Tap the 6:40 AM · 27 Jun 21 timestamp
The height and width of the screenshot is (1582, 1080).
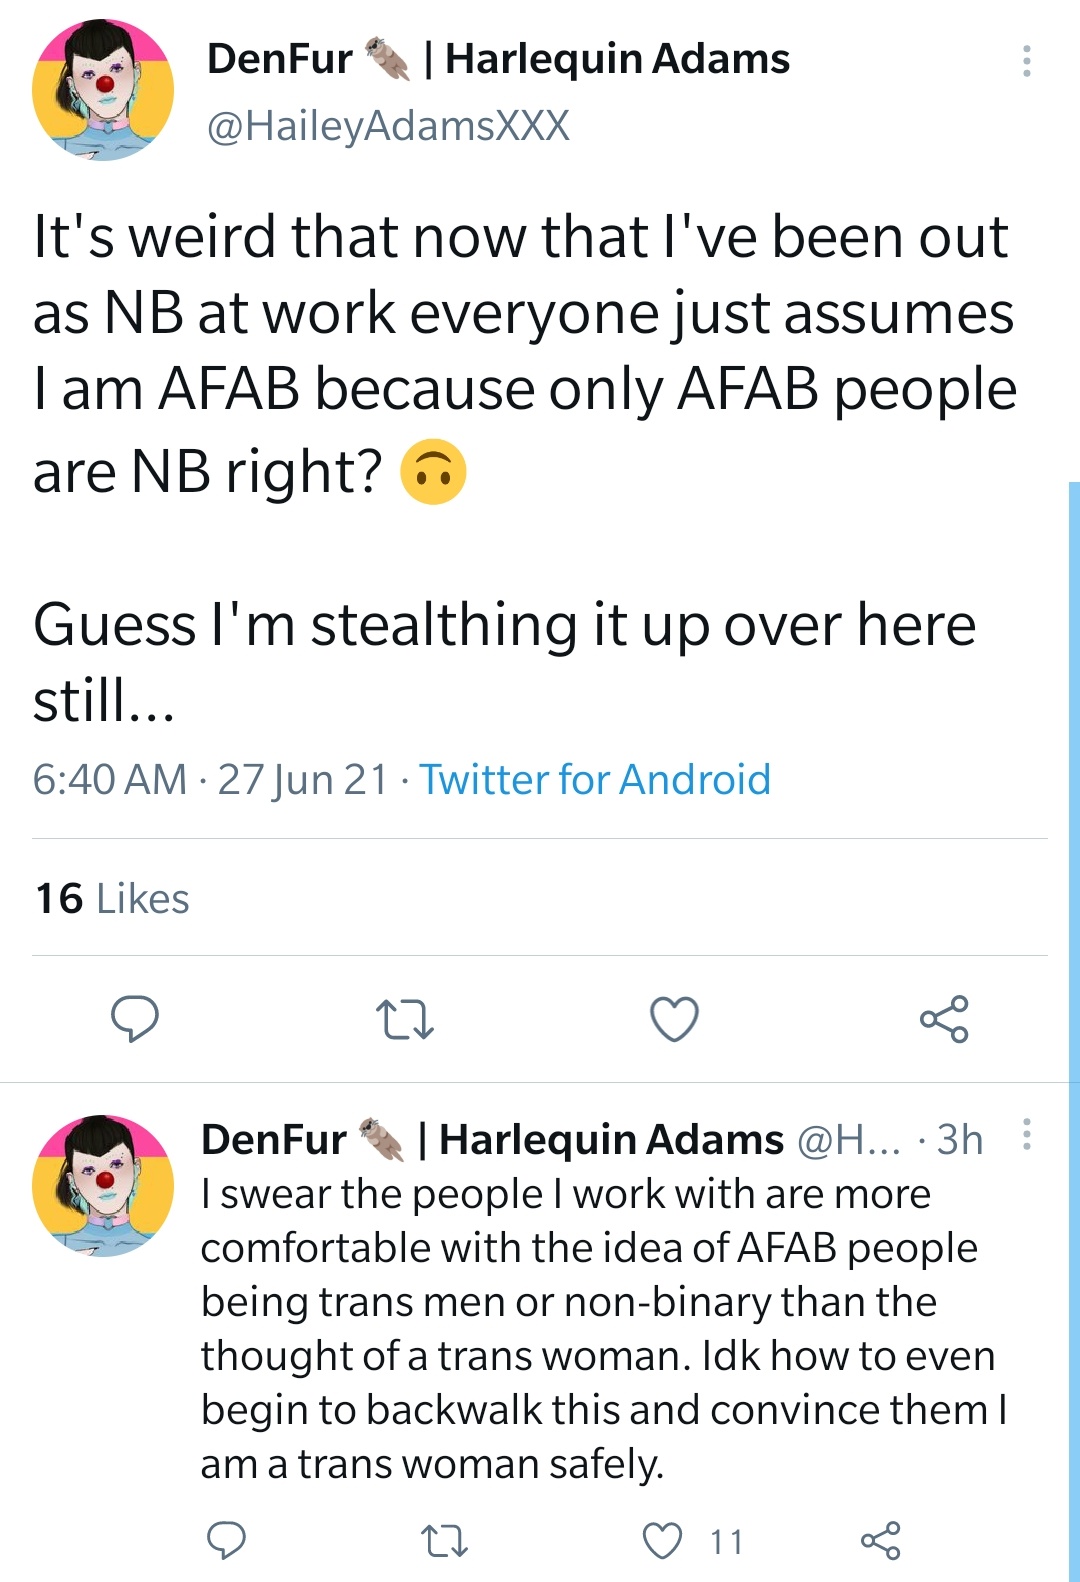click(210, 779)
